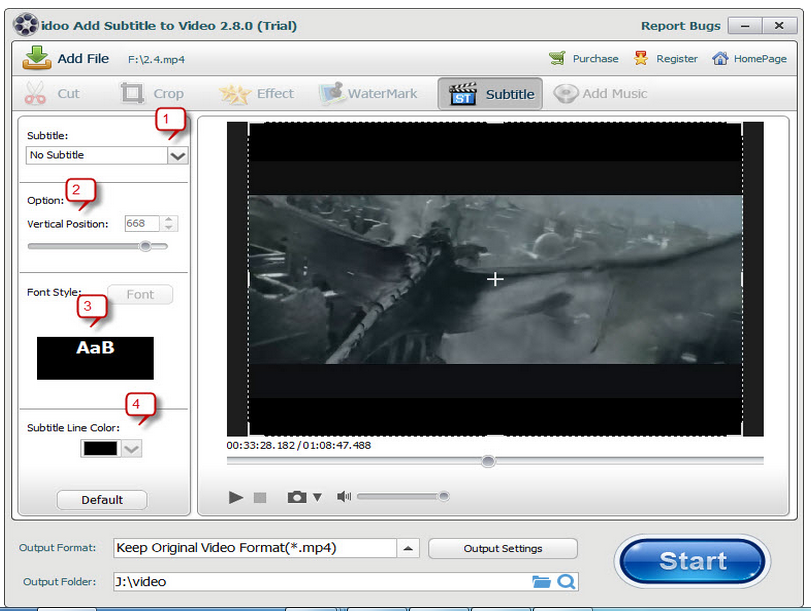Viewport: 811px width, 611px height.
Task: Increase Vertical Position with up arrow
Action: (x=169, y=219)
